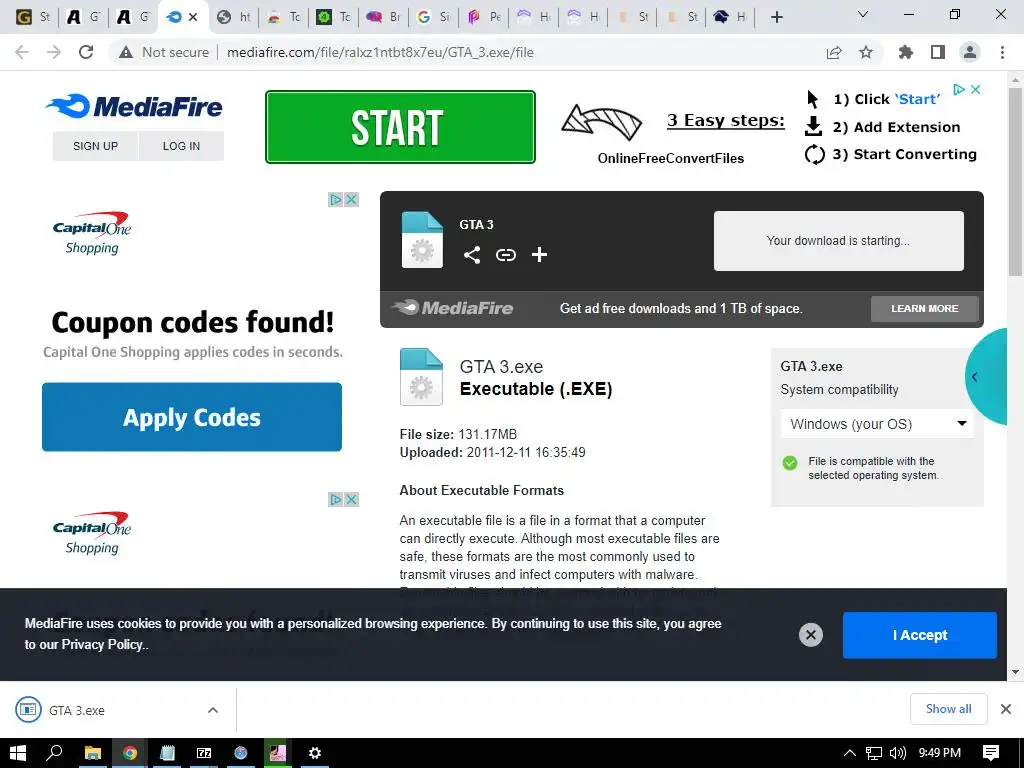Open the Chrome profile avatar
Viewport: 1024px width, 768px height.
[970, 52]
